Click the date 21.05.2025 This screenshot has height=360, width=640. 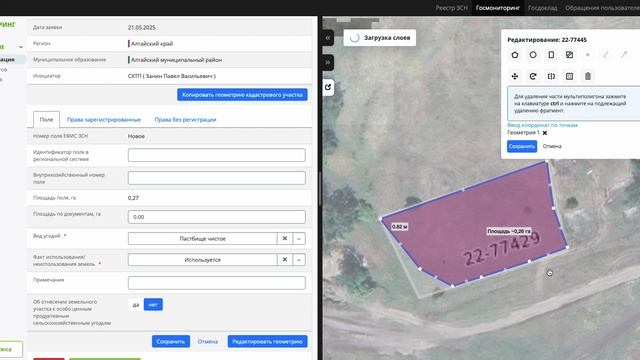(x=142, y=27)
